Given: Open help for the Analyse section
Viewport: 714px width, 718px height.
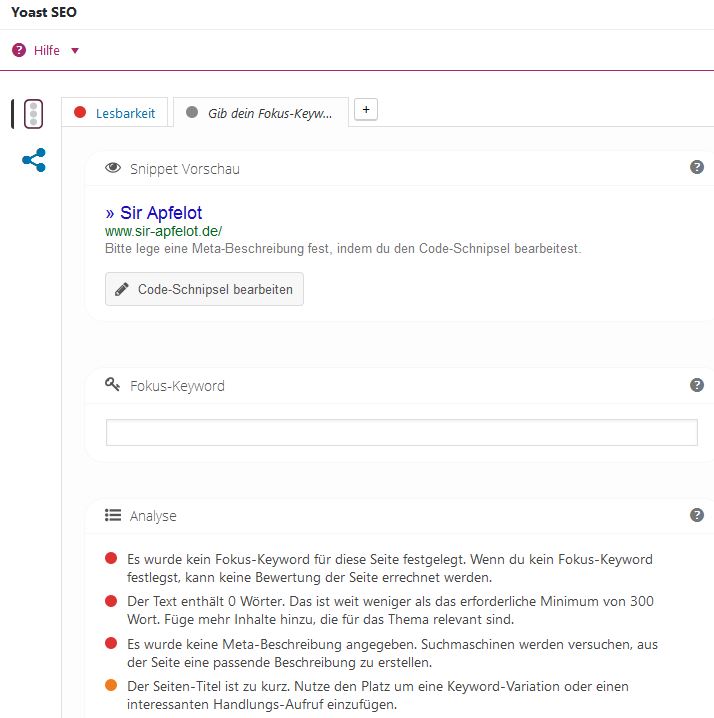Looking at the screenshot, I should coord(697,515).
